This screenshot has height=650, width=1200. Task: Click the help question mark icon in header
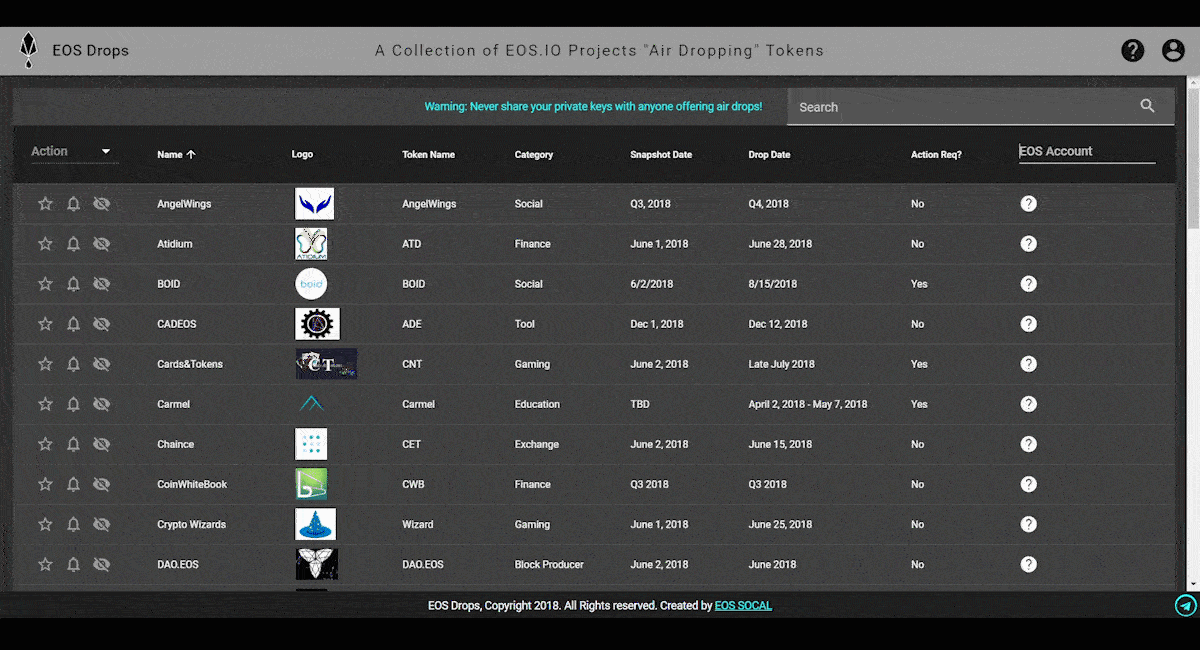(x=1132, y=50)
